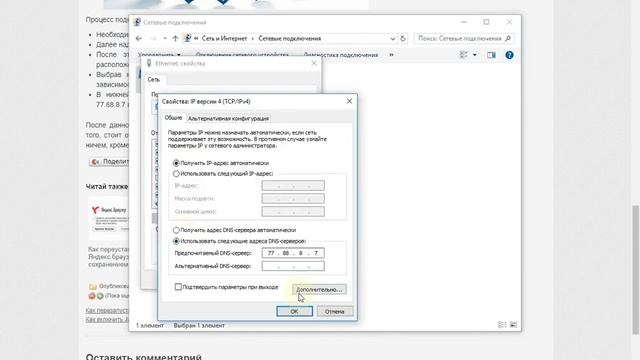
Task: Click 'Выбран 1 элемент' status bar text
Action: [199, 326]
